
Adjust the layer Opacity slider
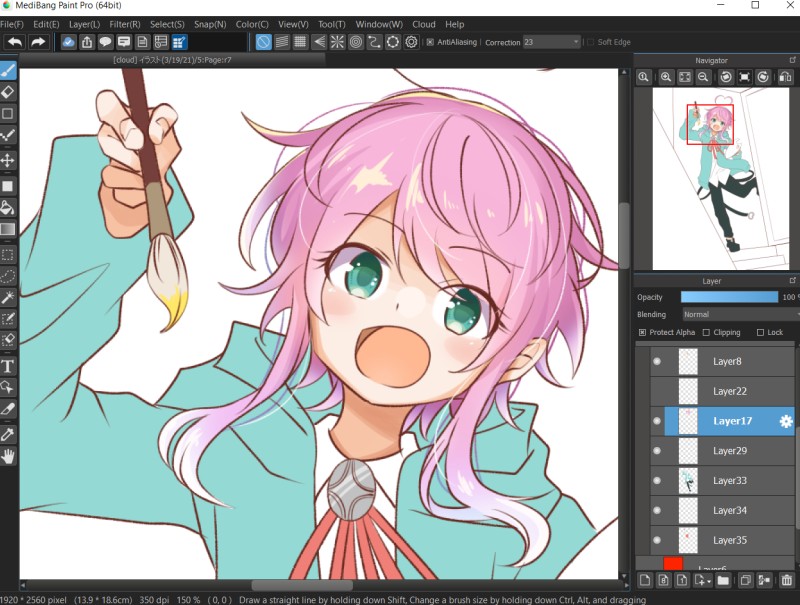point(730,297)
